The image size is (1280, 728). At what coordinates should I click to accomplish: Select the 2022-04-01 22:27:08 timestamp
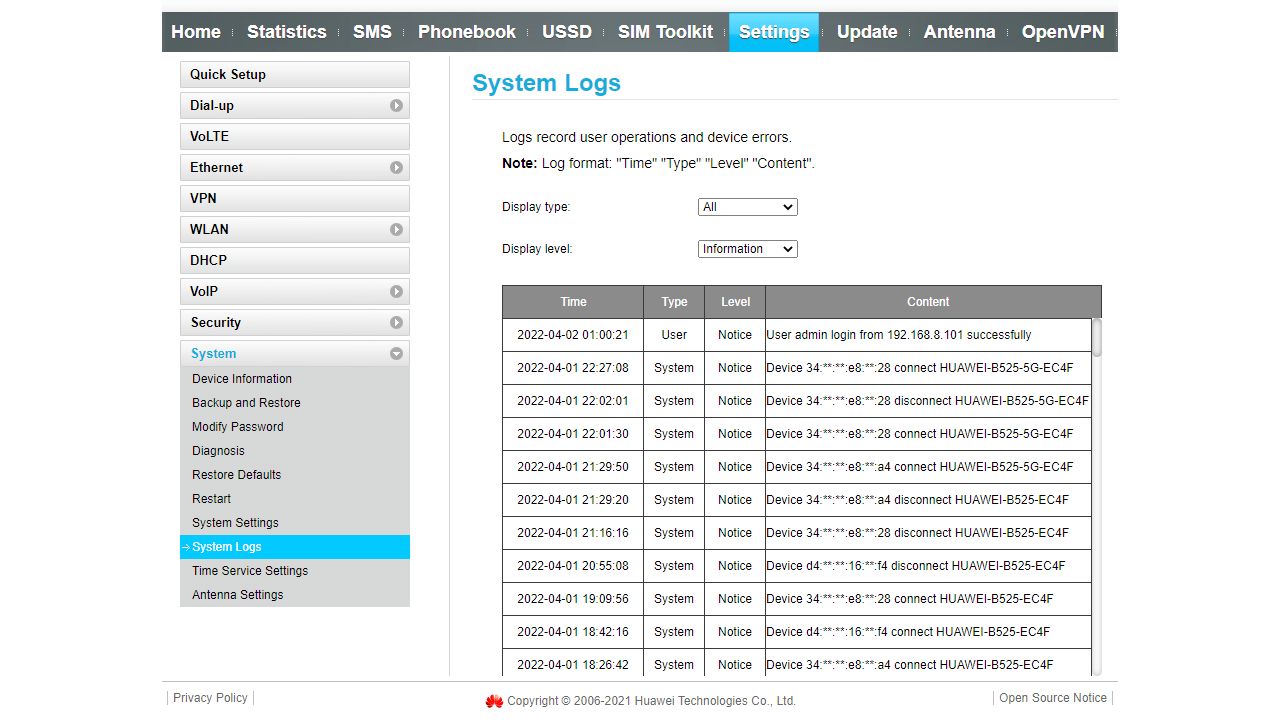pyautogui.click(x=573, y=368)
